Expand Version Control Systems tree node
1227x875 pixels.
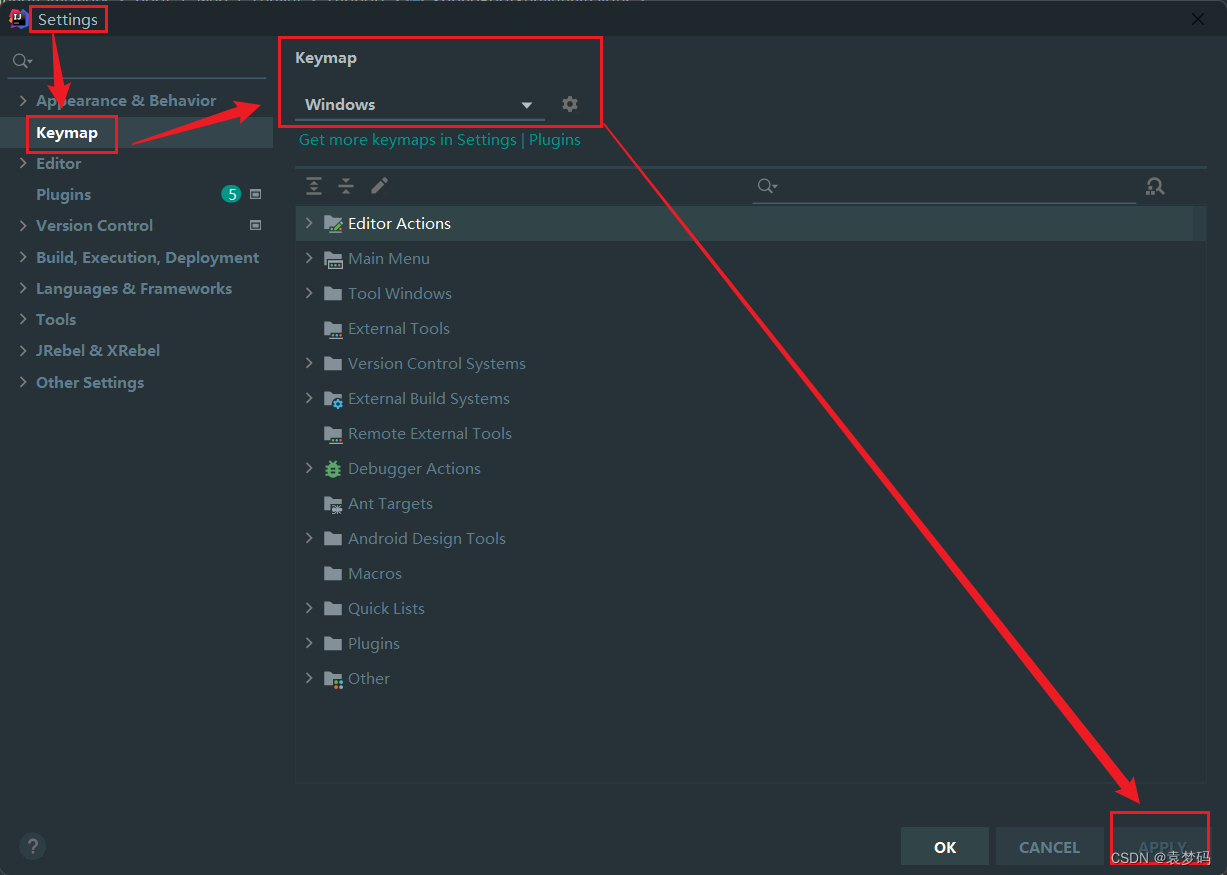[309, 363]
